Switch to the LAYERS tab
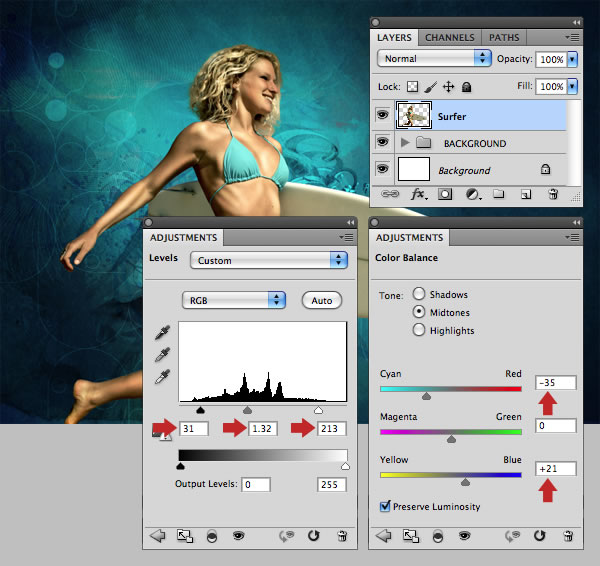Viewport: 600px width, 566px height. click(394, 38)
